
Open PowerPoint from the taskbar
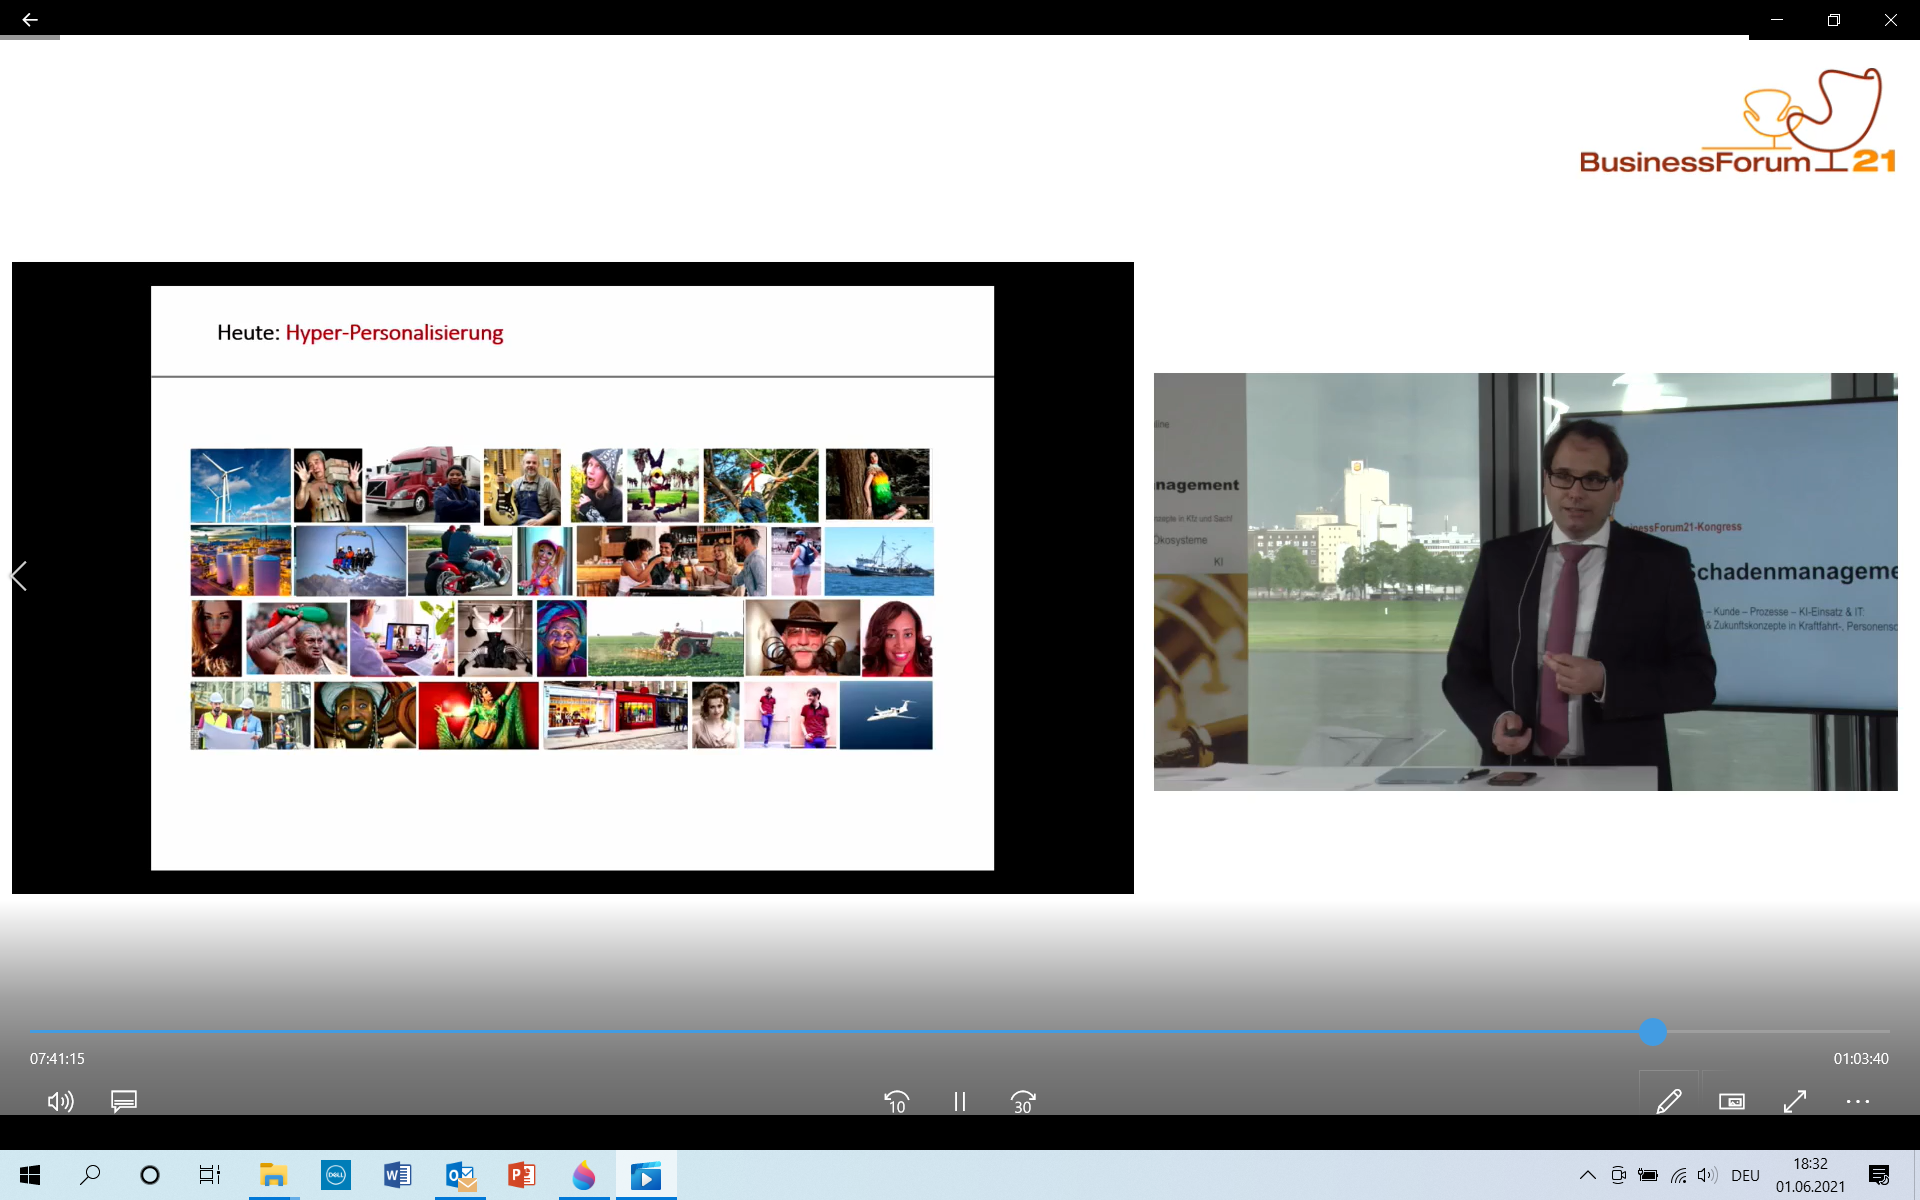coord(521,1175)
